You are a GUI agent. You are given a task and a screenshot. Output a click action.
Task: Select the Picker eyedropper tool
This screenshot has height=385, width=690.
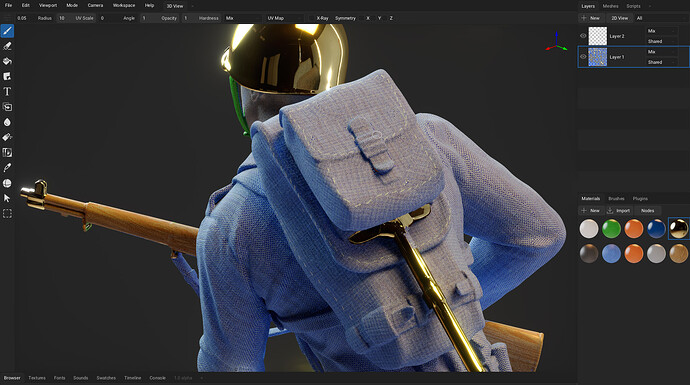pyautogui.click(x=7, y=168)
